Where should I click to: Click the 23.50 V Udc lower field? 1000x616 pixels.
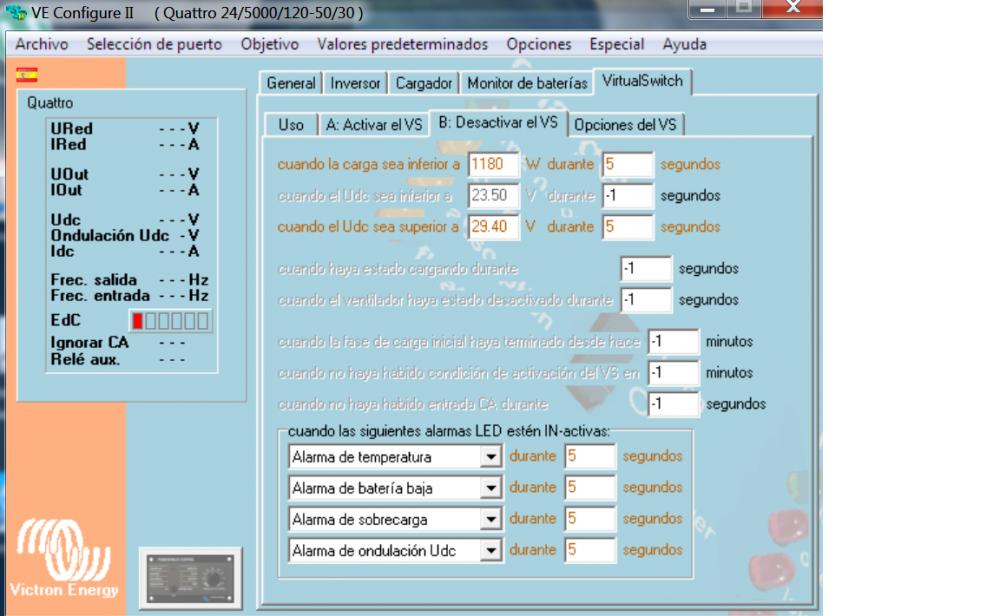493,196
